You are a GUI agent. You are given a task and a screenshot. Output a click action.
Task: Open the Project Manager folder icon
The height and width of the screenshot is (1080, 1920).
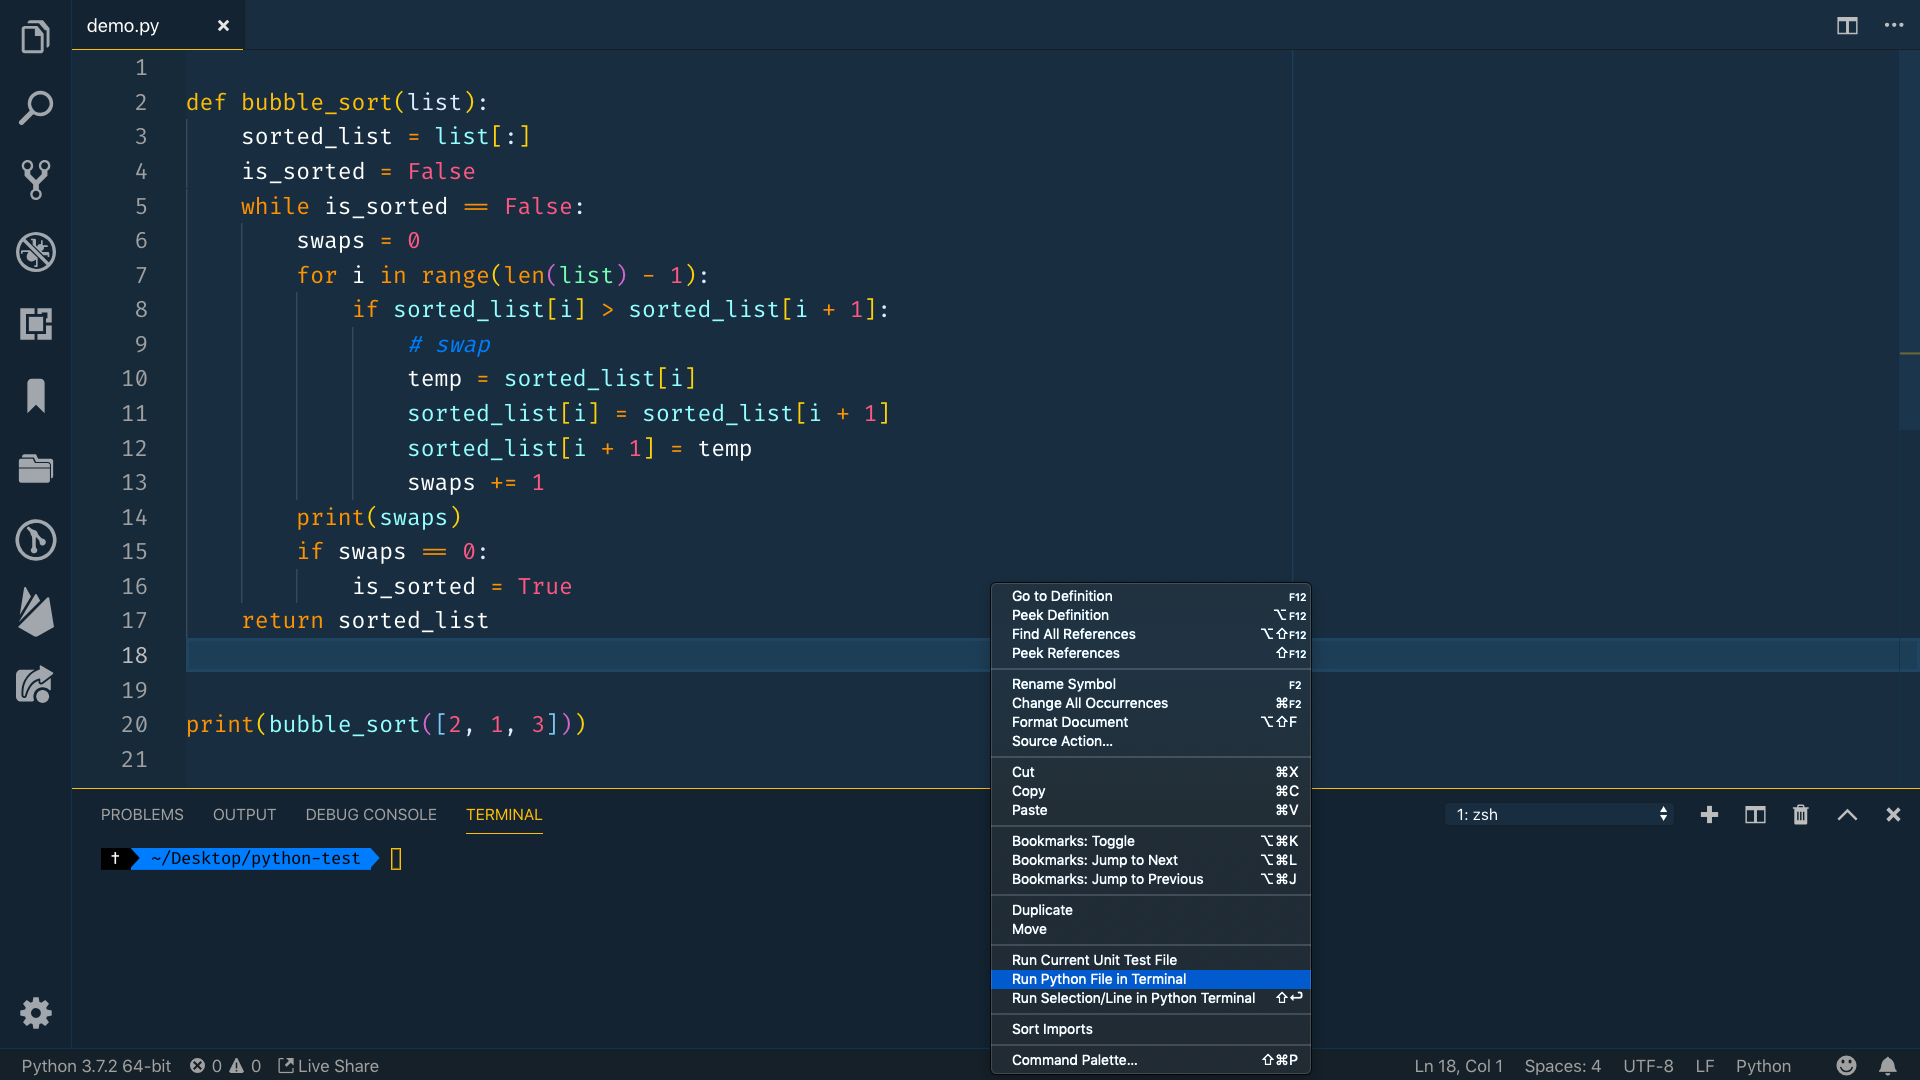point(36,468)
